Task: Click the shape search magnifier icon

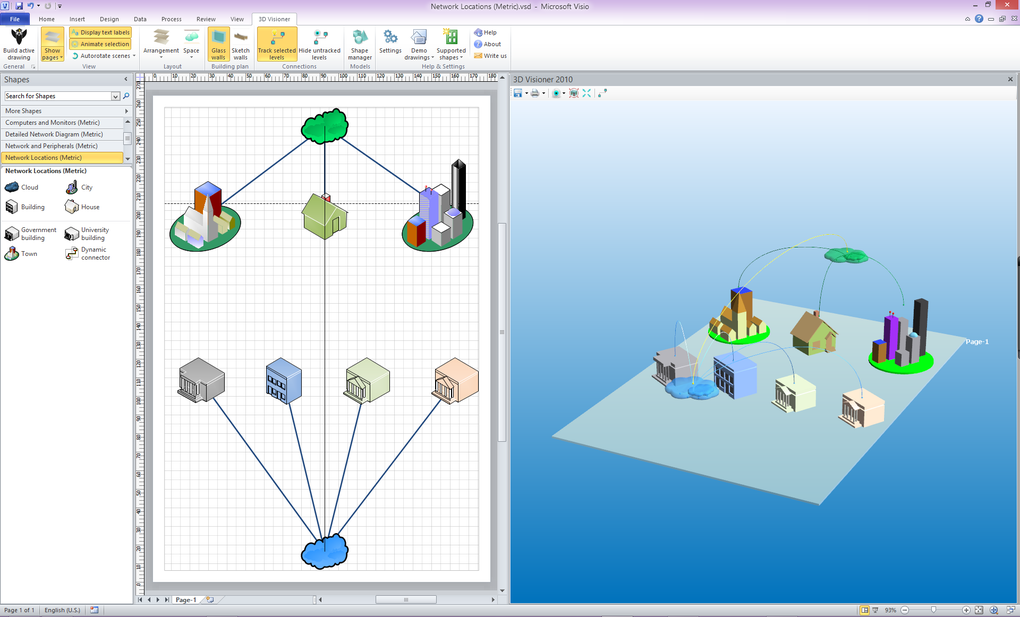Action: tap(126, 96)
